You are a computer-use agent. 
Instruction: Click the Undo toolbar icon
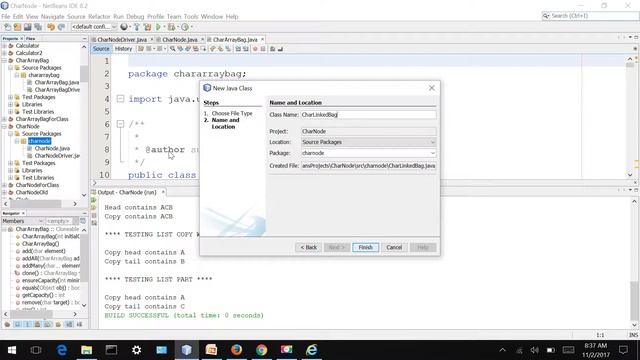pyautogui.click(x=51, y=27)
